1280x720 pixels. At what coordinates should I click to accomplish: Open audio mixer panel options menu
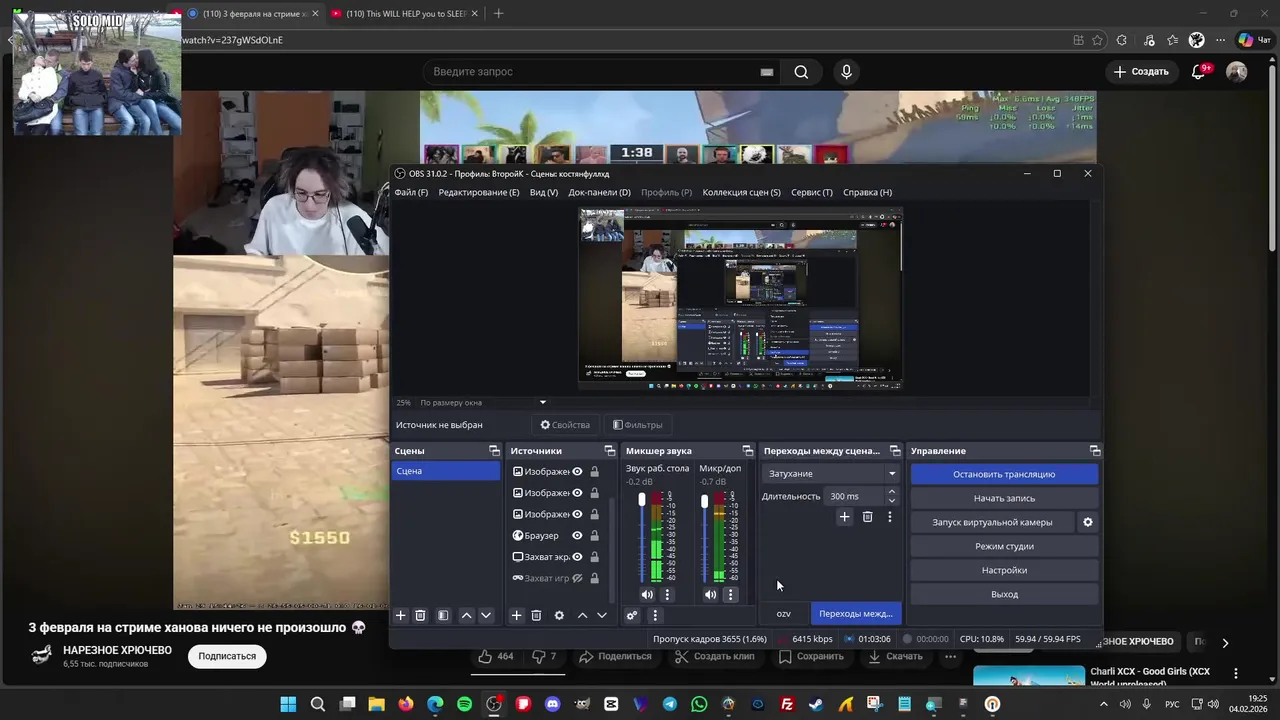tap(655, 615)
